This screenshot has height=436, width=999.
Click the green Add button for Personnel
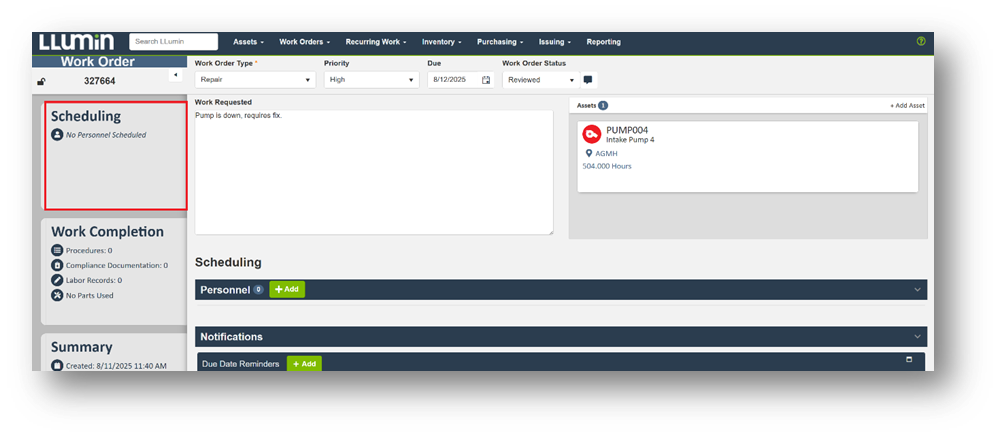287,289
